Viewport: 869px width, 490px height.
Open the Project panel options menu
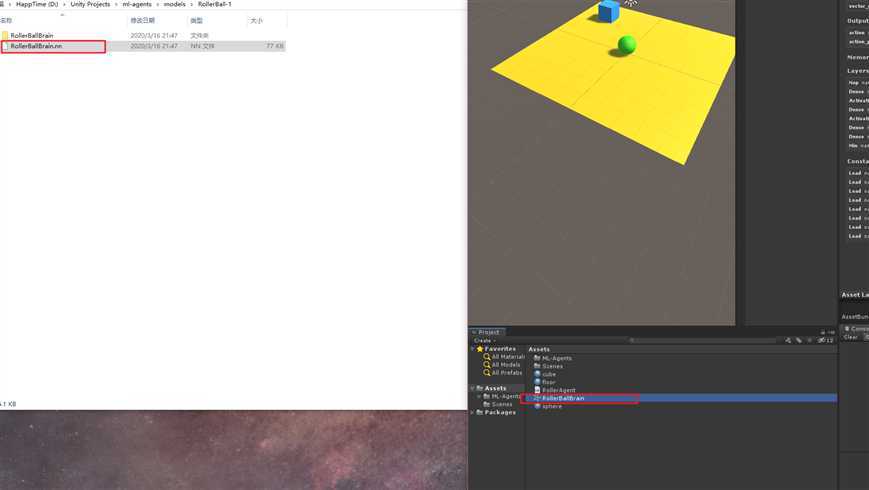pyautogui.click(x=831, y=332)
